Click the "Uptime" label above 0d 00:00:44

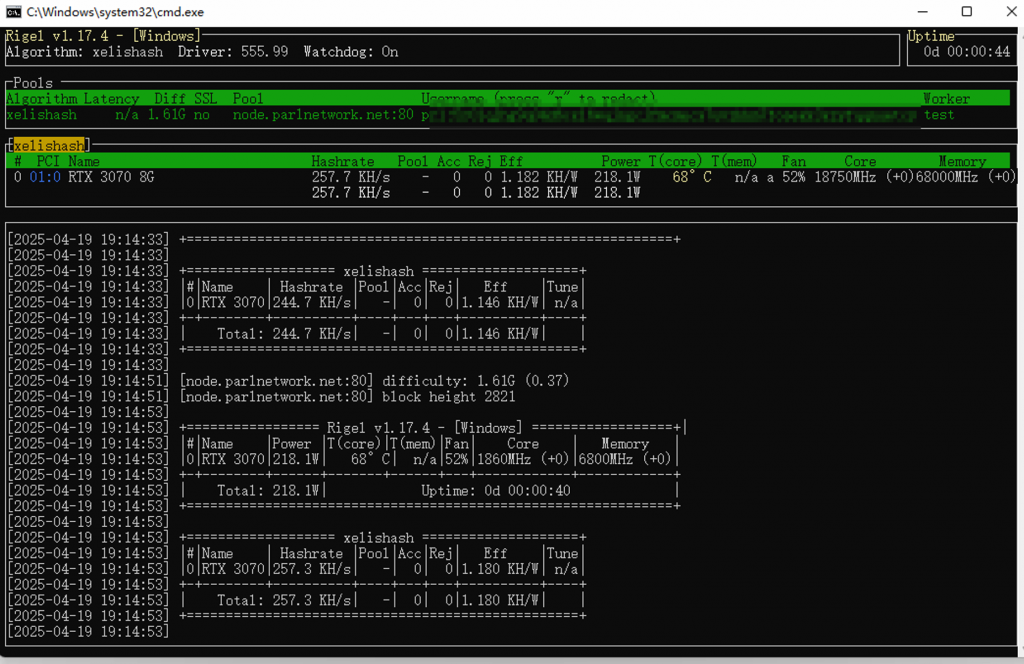[x=931, y=36]
